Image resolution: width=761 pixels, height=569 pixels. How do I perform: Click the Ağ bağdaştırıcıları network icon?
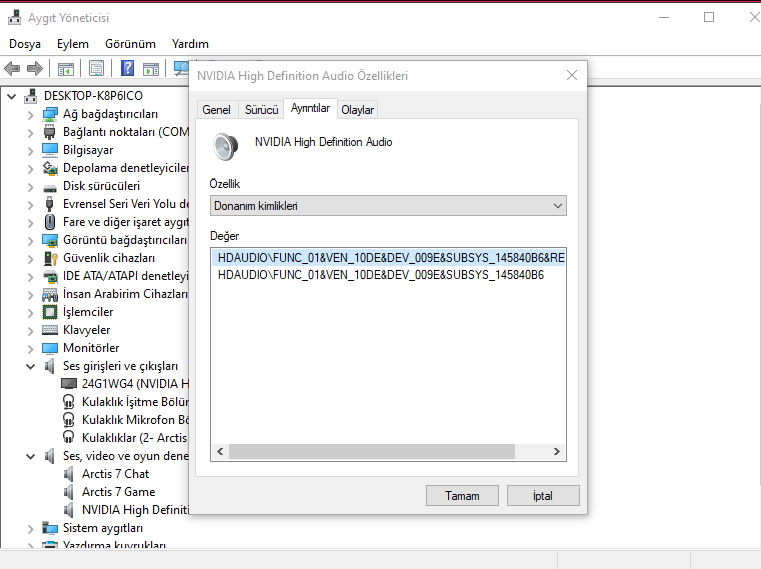click(50, 115)
